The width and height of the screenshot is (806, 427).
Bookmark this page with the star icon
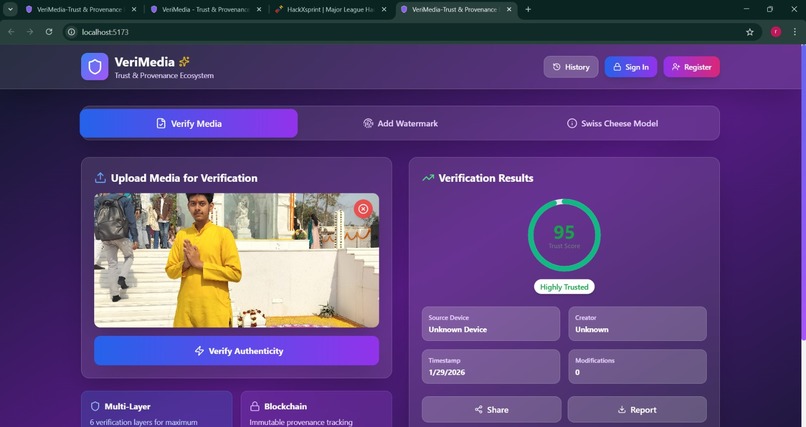(x=750, y=32)
